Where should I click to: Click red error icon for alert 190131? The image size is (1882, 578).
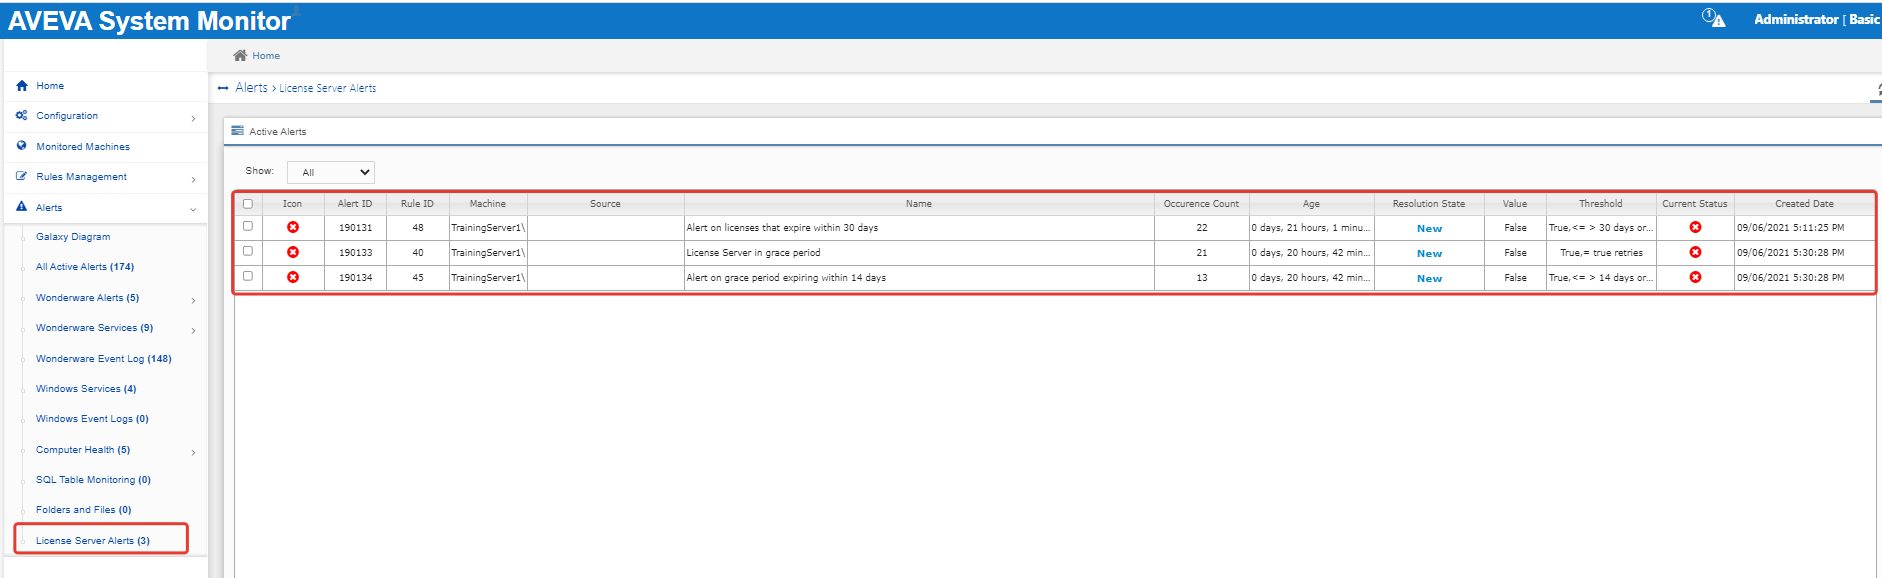click(x=293, y=227)
